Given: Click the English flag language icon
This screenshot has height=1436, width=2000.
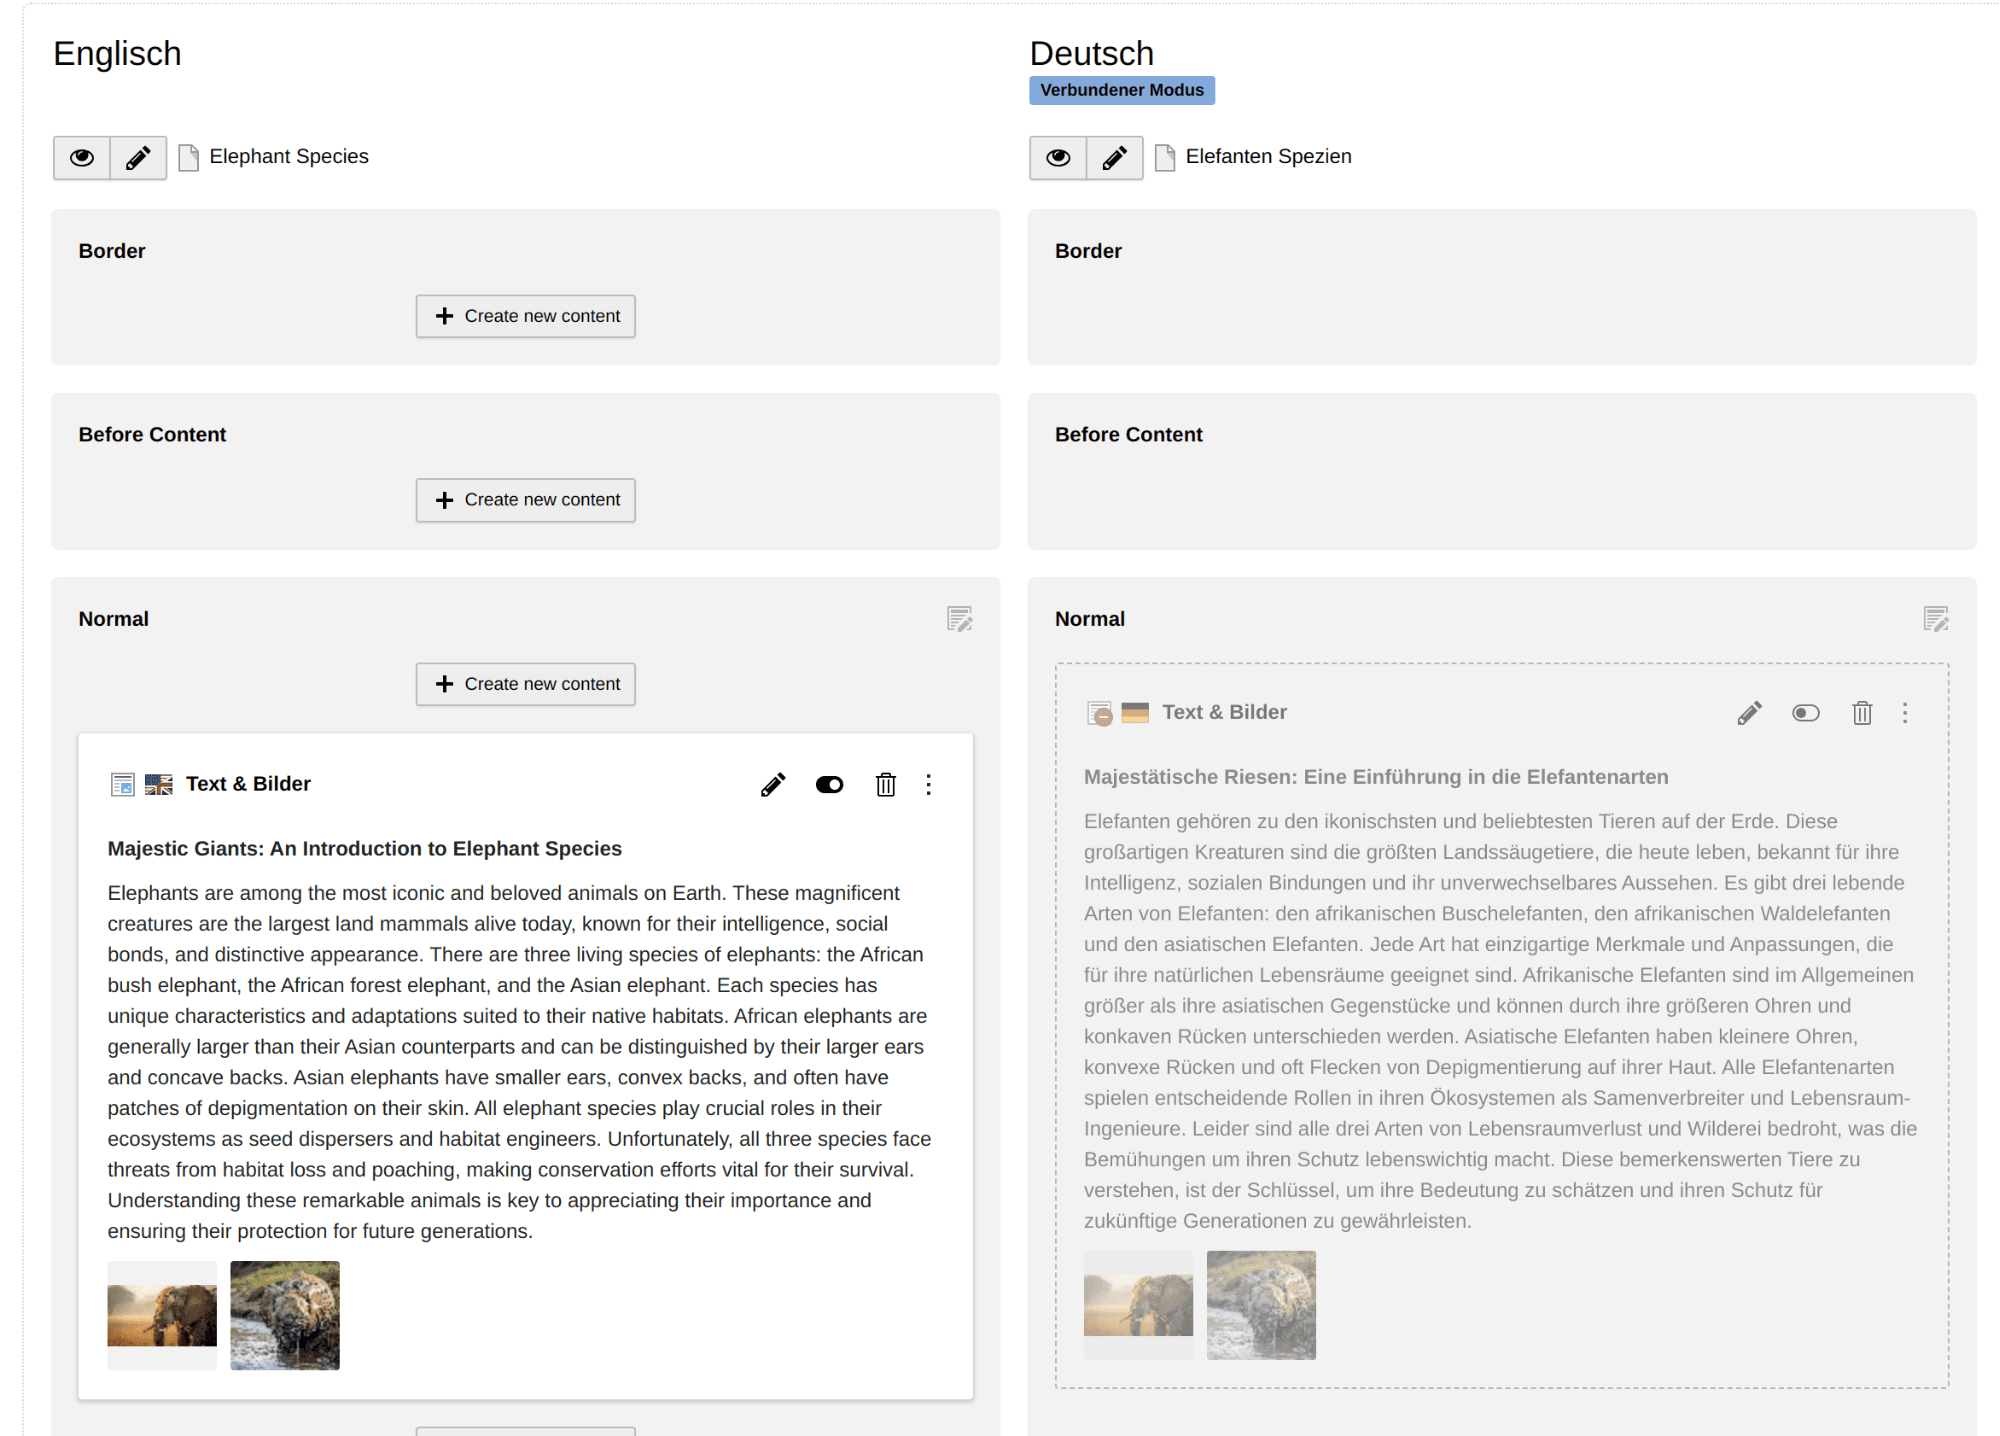Looking at the screenshot, I should point(159,785).
